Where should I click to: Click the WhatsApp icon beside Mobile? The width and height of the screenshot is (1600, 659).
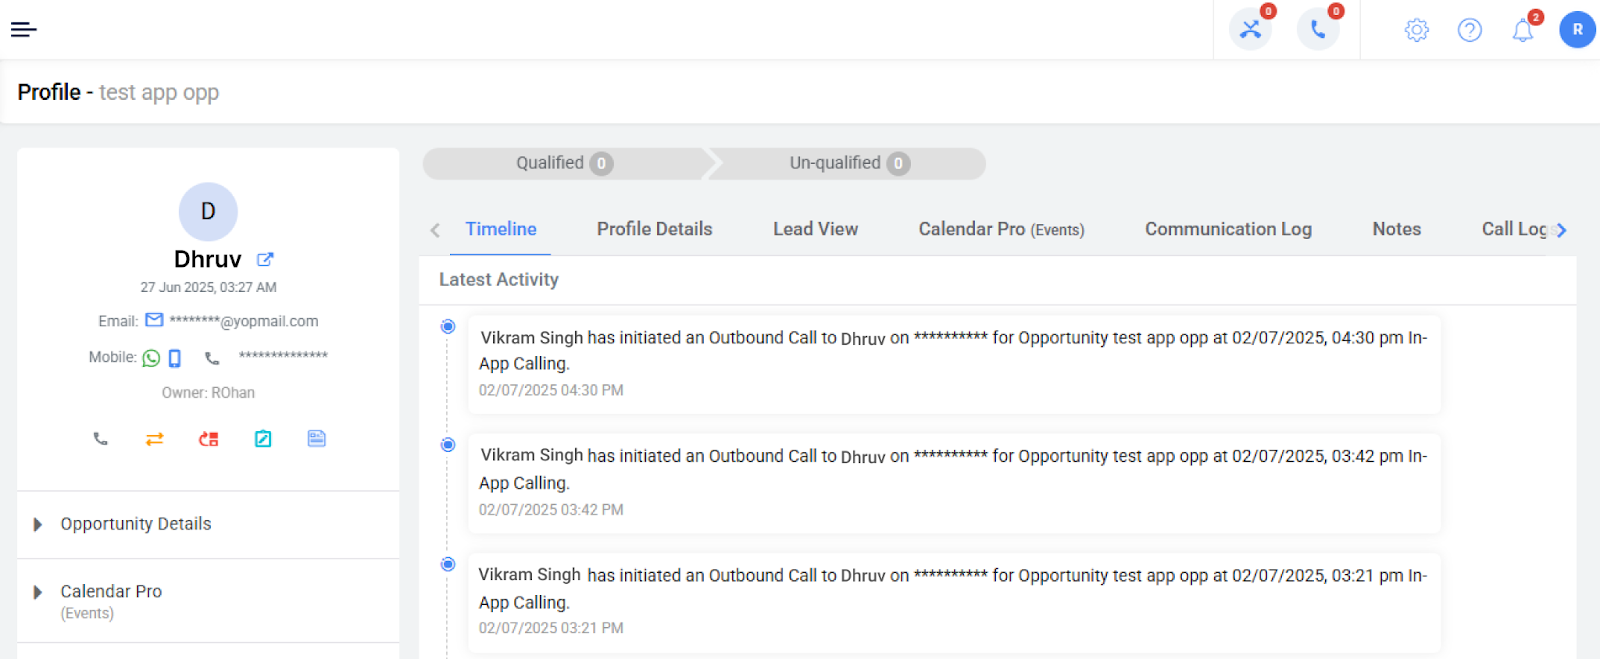151,358
